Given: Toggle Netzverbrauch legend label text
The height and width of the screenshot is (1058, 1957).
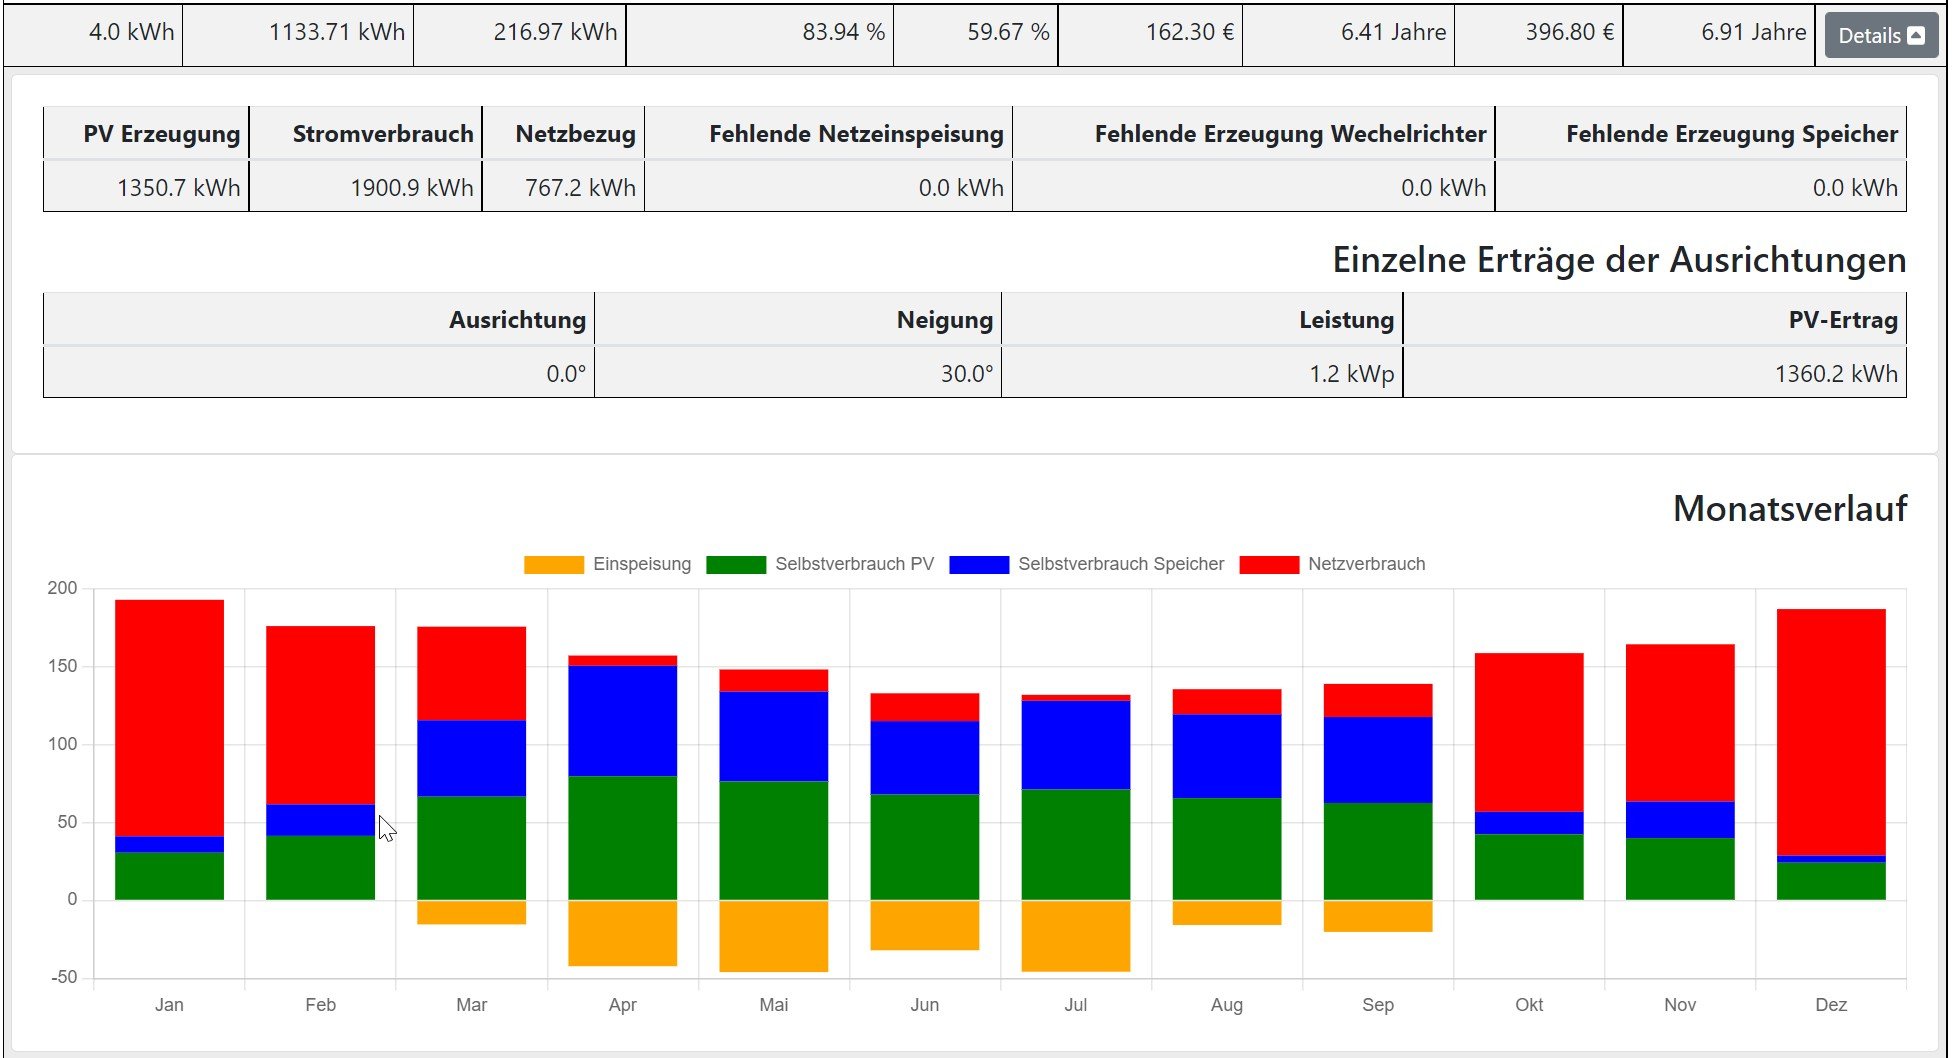Looking at the screenshot, I should point(1366,565).
